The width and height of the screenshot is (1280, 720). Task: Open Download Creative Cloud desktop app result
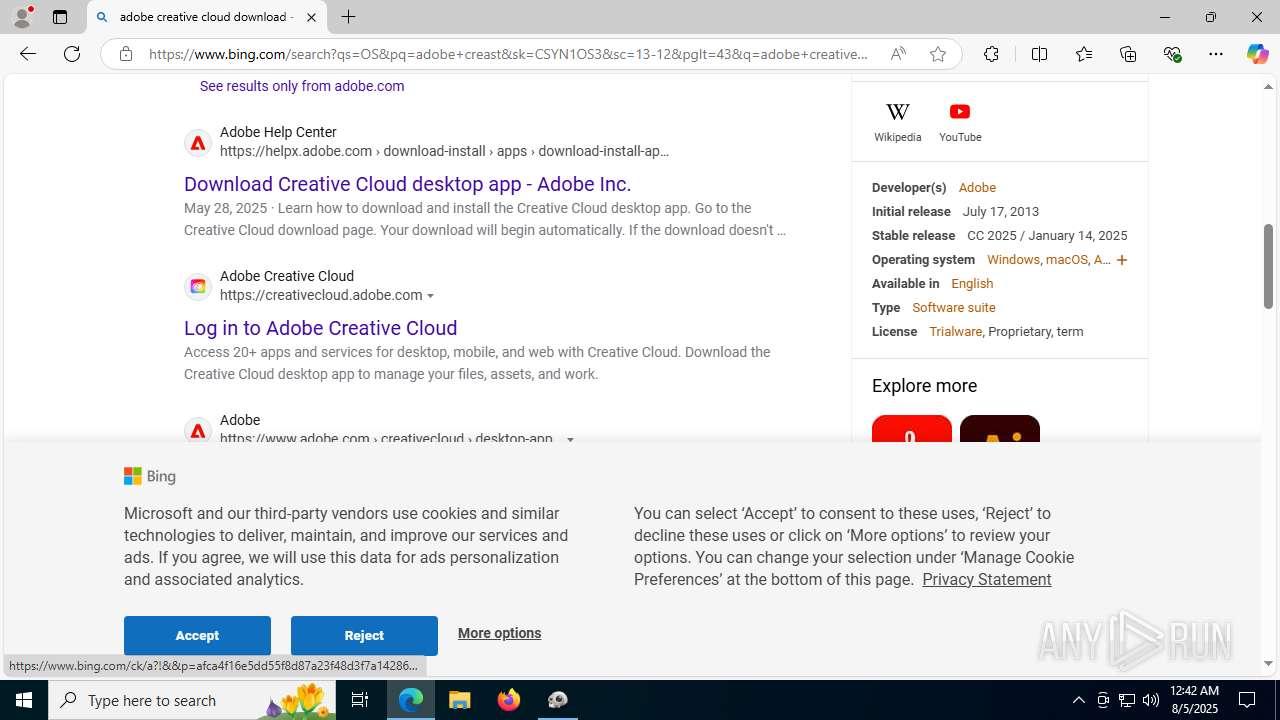(x=407, y=184)
